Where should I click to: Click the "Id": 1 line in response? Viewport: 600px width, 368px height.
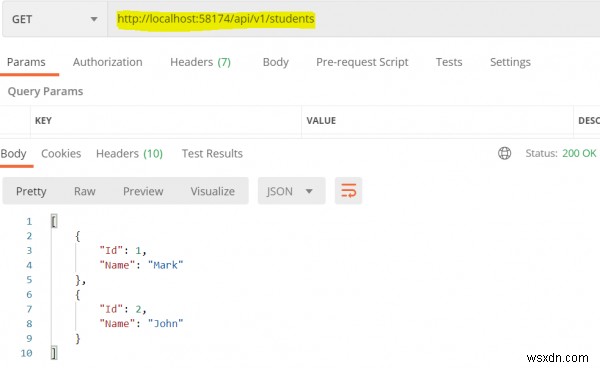(123, 251)
